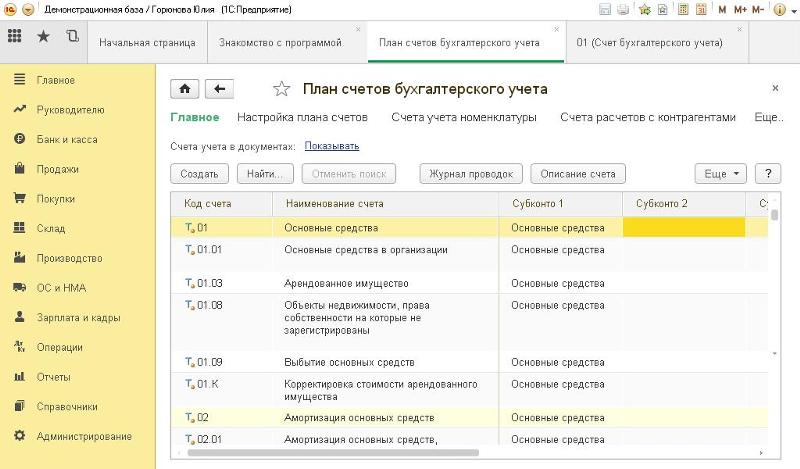800x469 pixels.
Task: Click the M+ memory button
Action: pyautogui.click(x=740, y=9)
